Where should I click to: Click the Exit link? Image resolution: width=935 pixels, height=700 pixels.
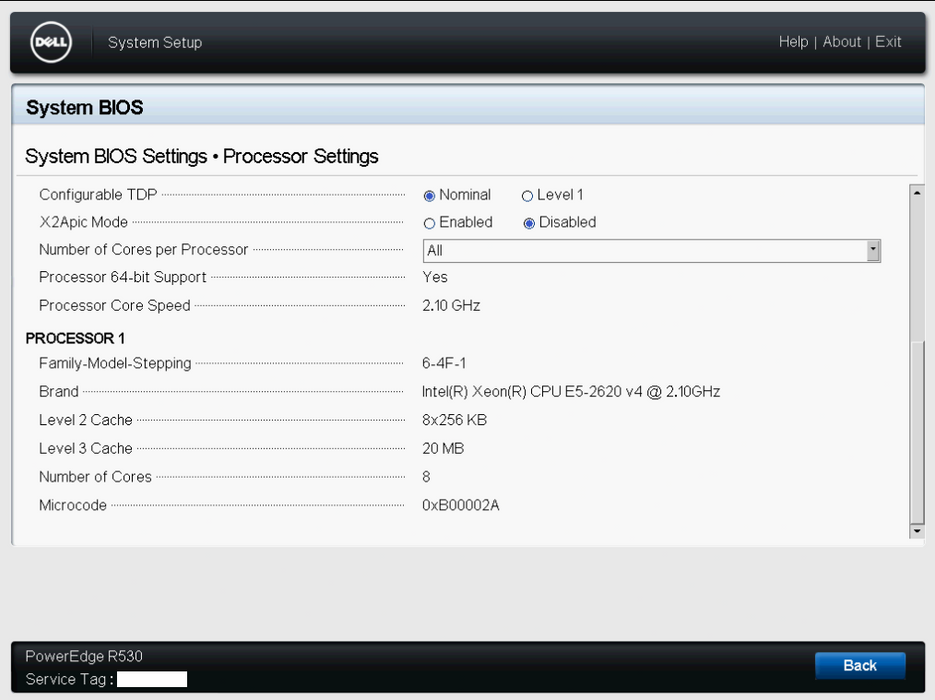888,42
